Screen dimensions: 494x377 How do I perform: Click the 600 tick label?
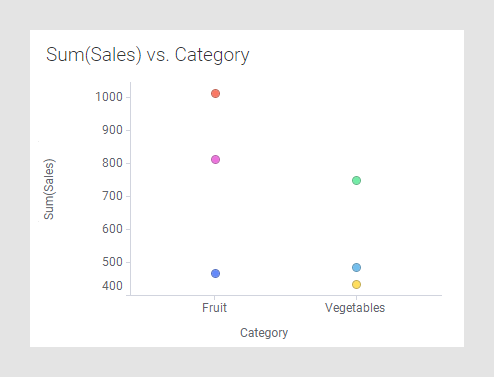click(112, 229)
